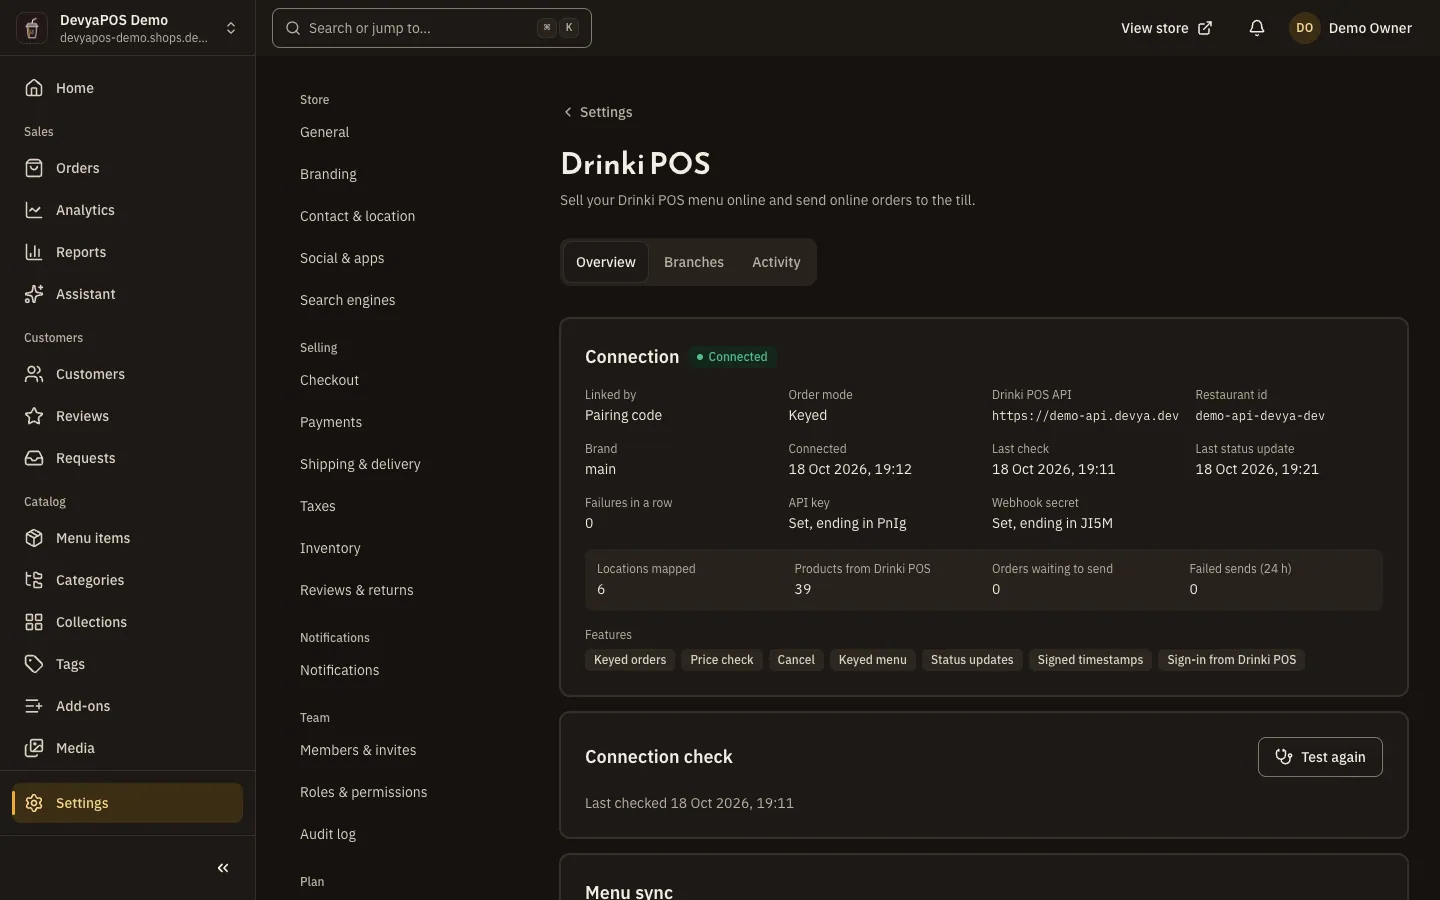Click the Drinki POS API URL
The image size is (1440, 900).
point(1085,416)
